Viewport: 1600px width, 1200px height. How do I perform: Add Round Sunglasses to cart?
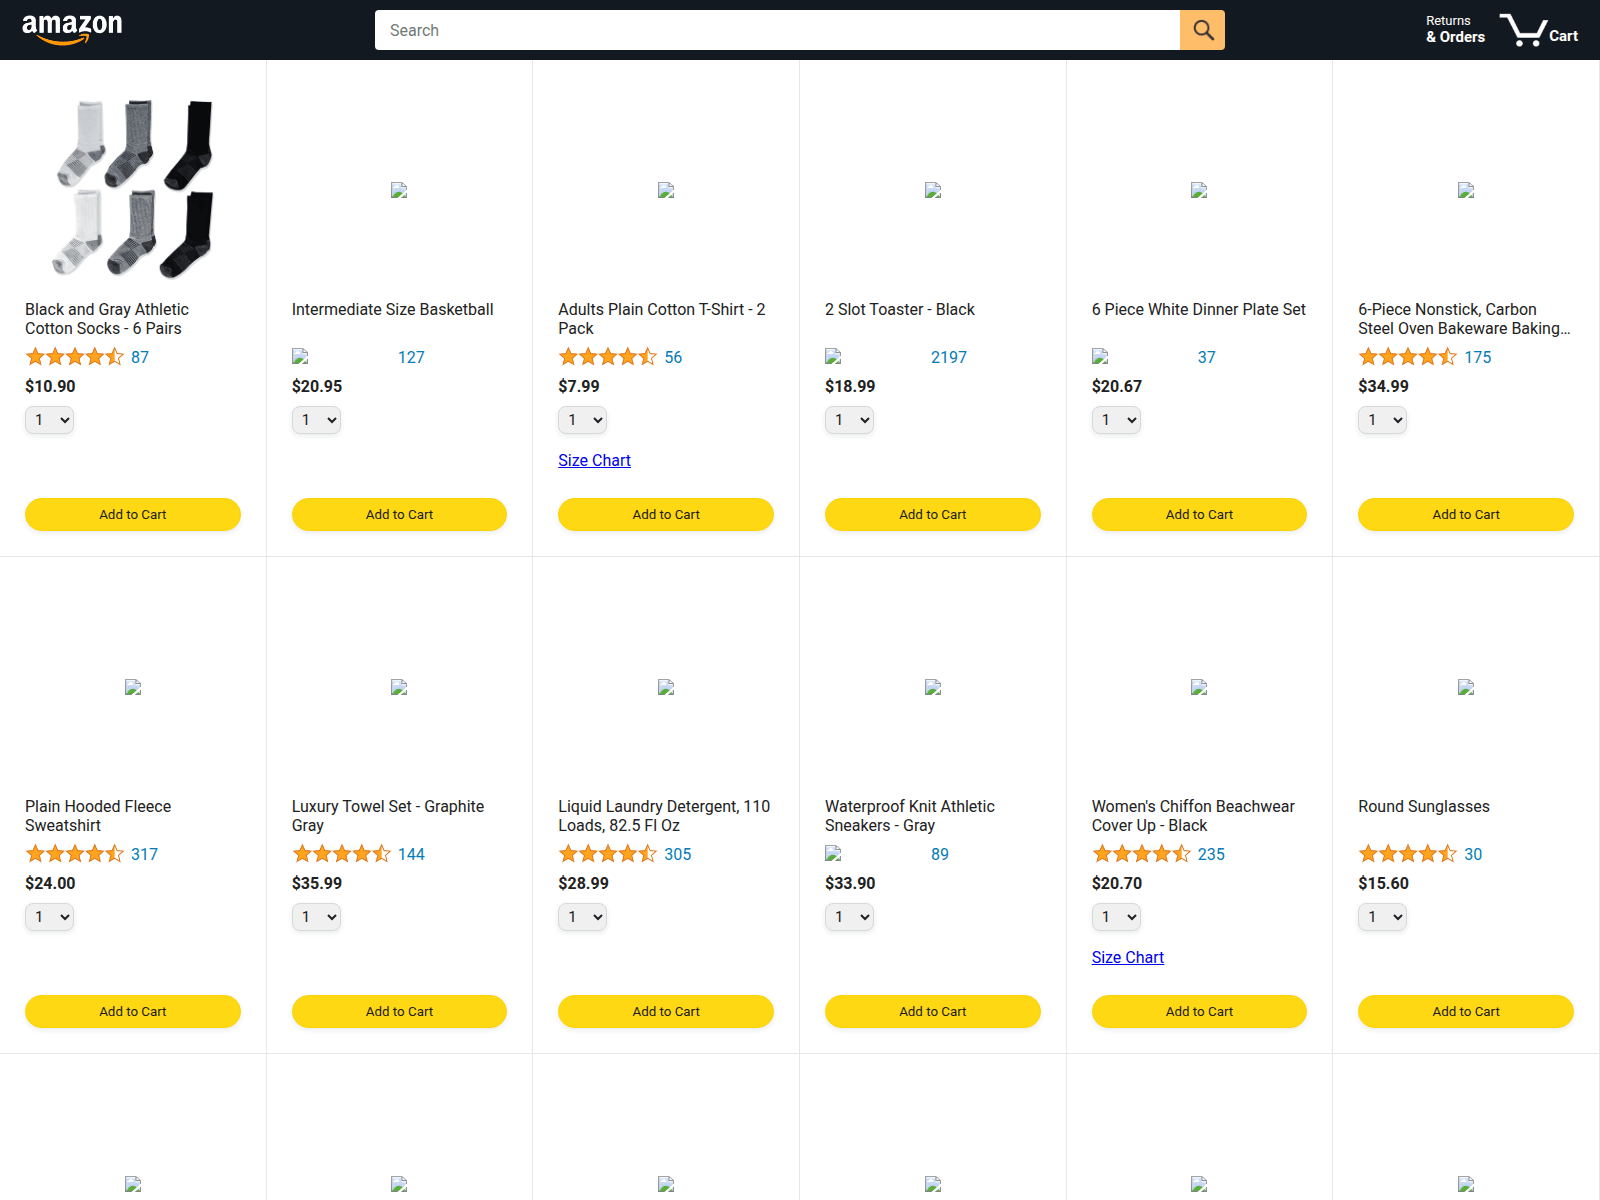point(1466,1011)
